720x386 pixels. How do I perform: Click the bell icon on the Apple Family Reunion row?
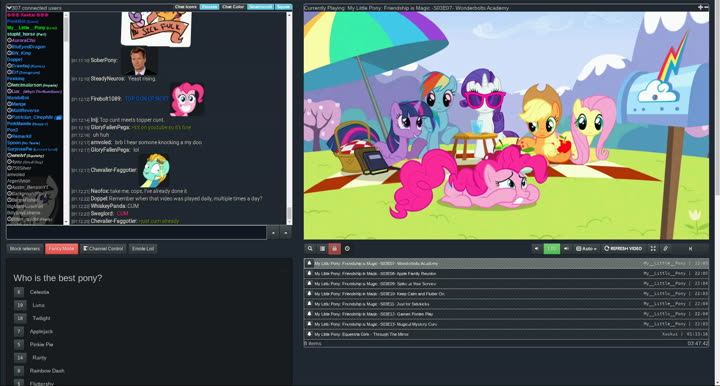309,273
